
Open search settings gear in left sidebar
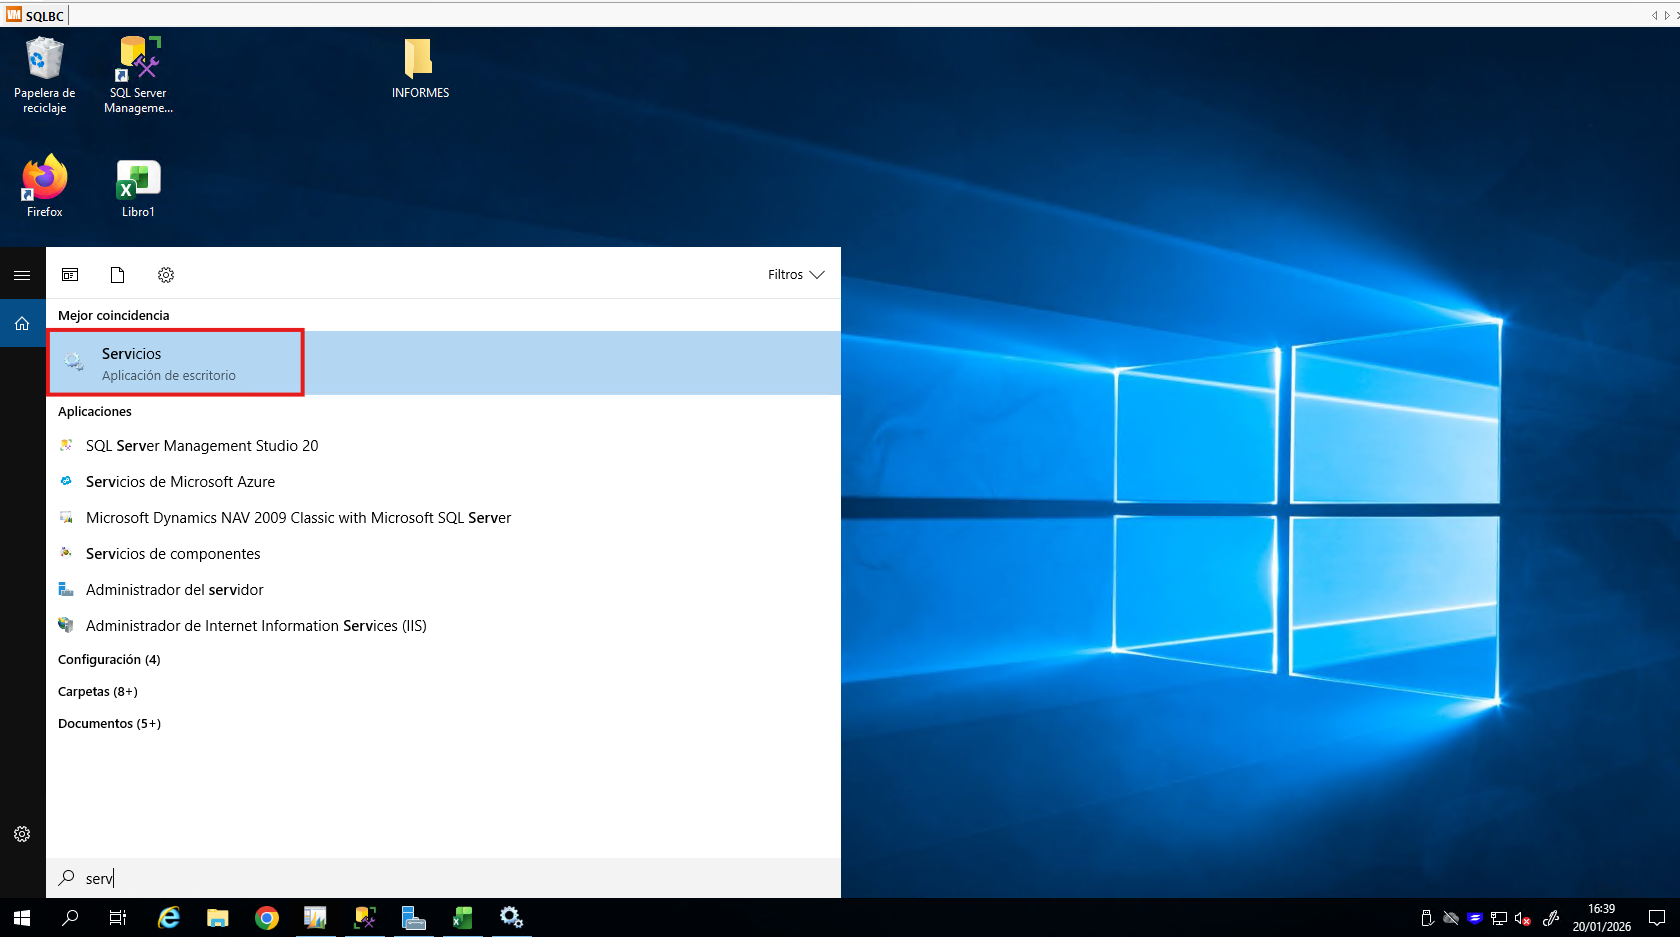pyautogui.click(x=22, y=834)
